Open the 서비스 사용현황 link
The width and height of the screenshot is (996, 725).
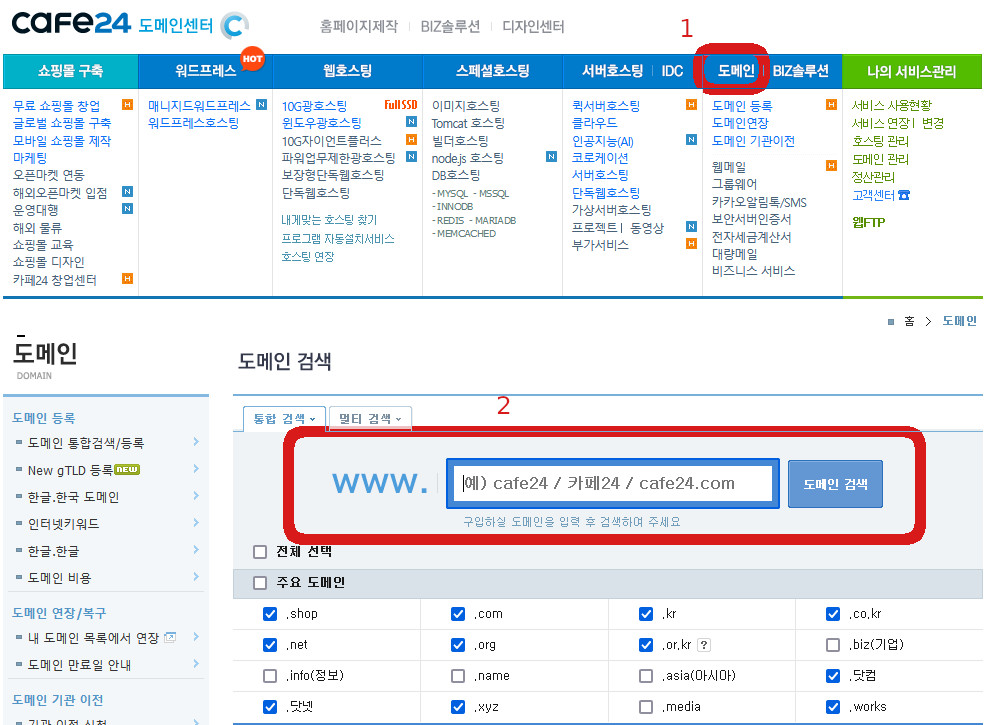click(892, 105)
